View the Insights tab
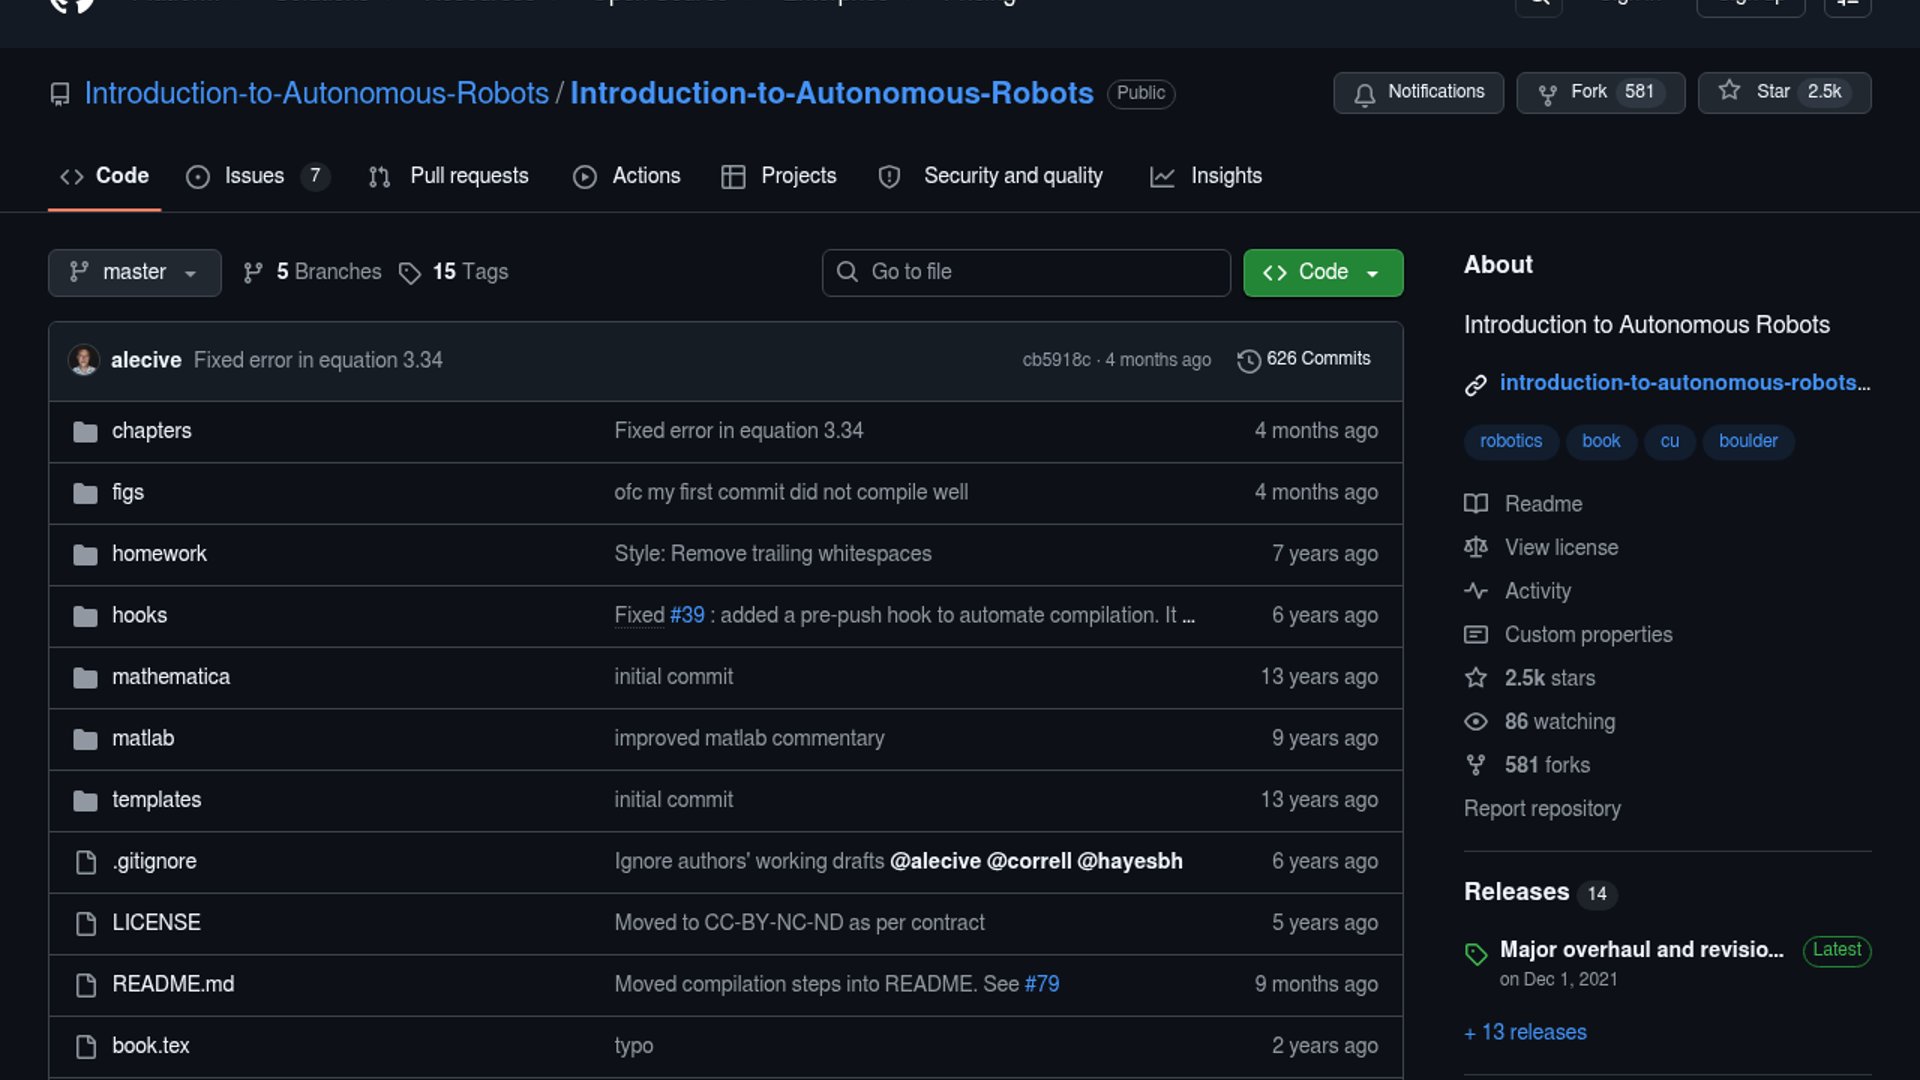This screenshot has width=1920, height=1080. tap(1206, 176)
